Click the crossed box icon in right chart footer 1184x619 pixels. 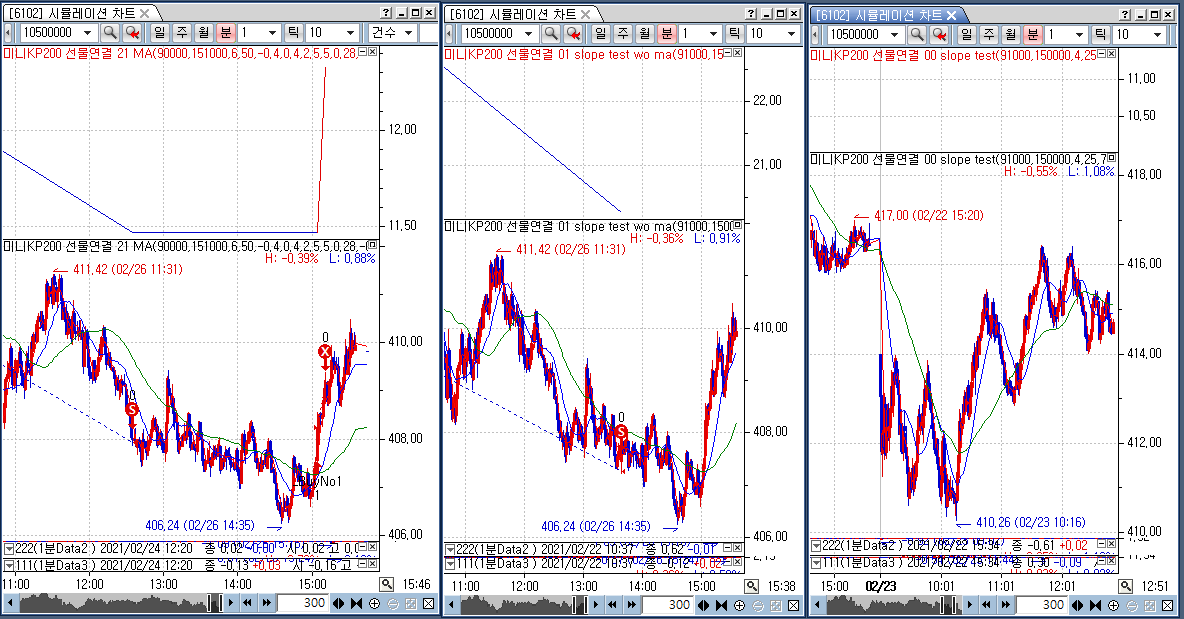coord(1161,605)
